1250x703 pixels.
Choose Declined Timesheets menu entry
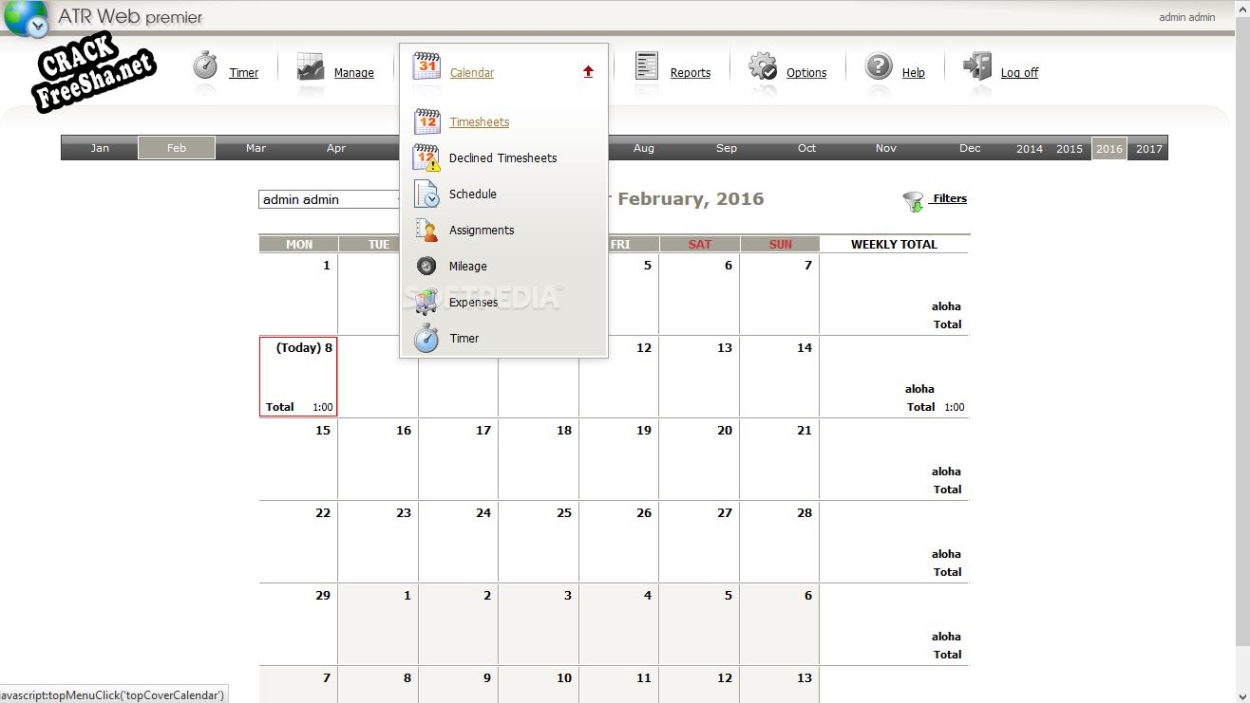click(502, 158)
